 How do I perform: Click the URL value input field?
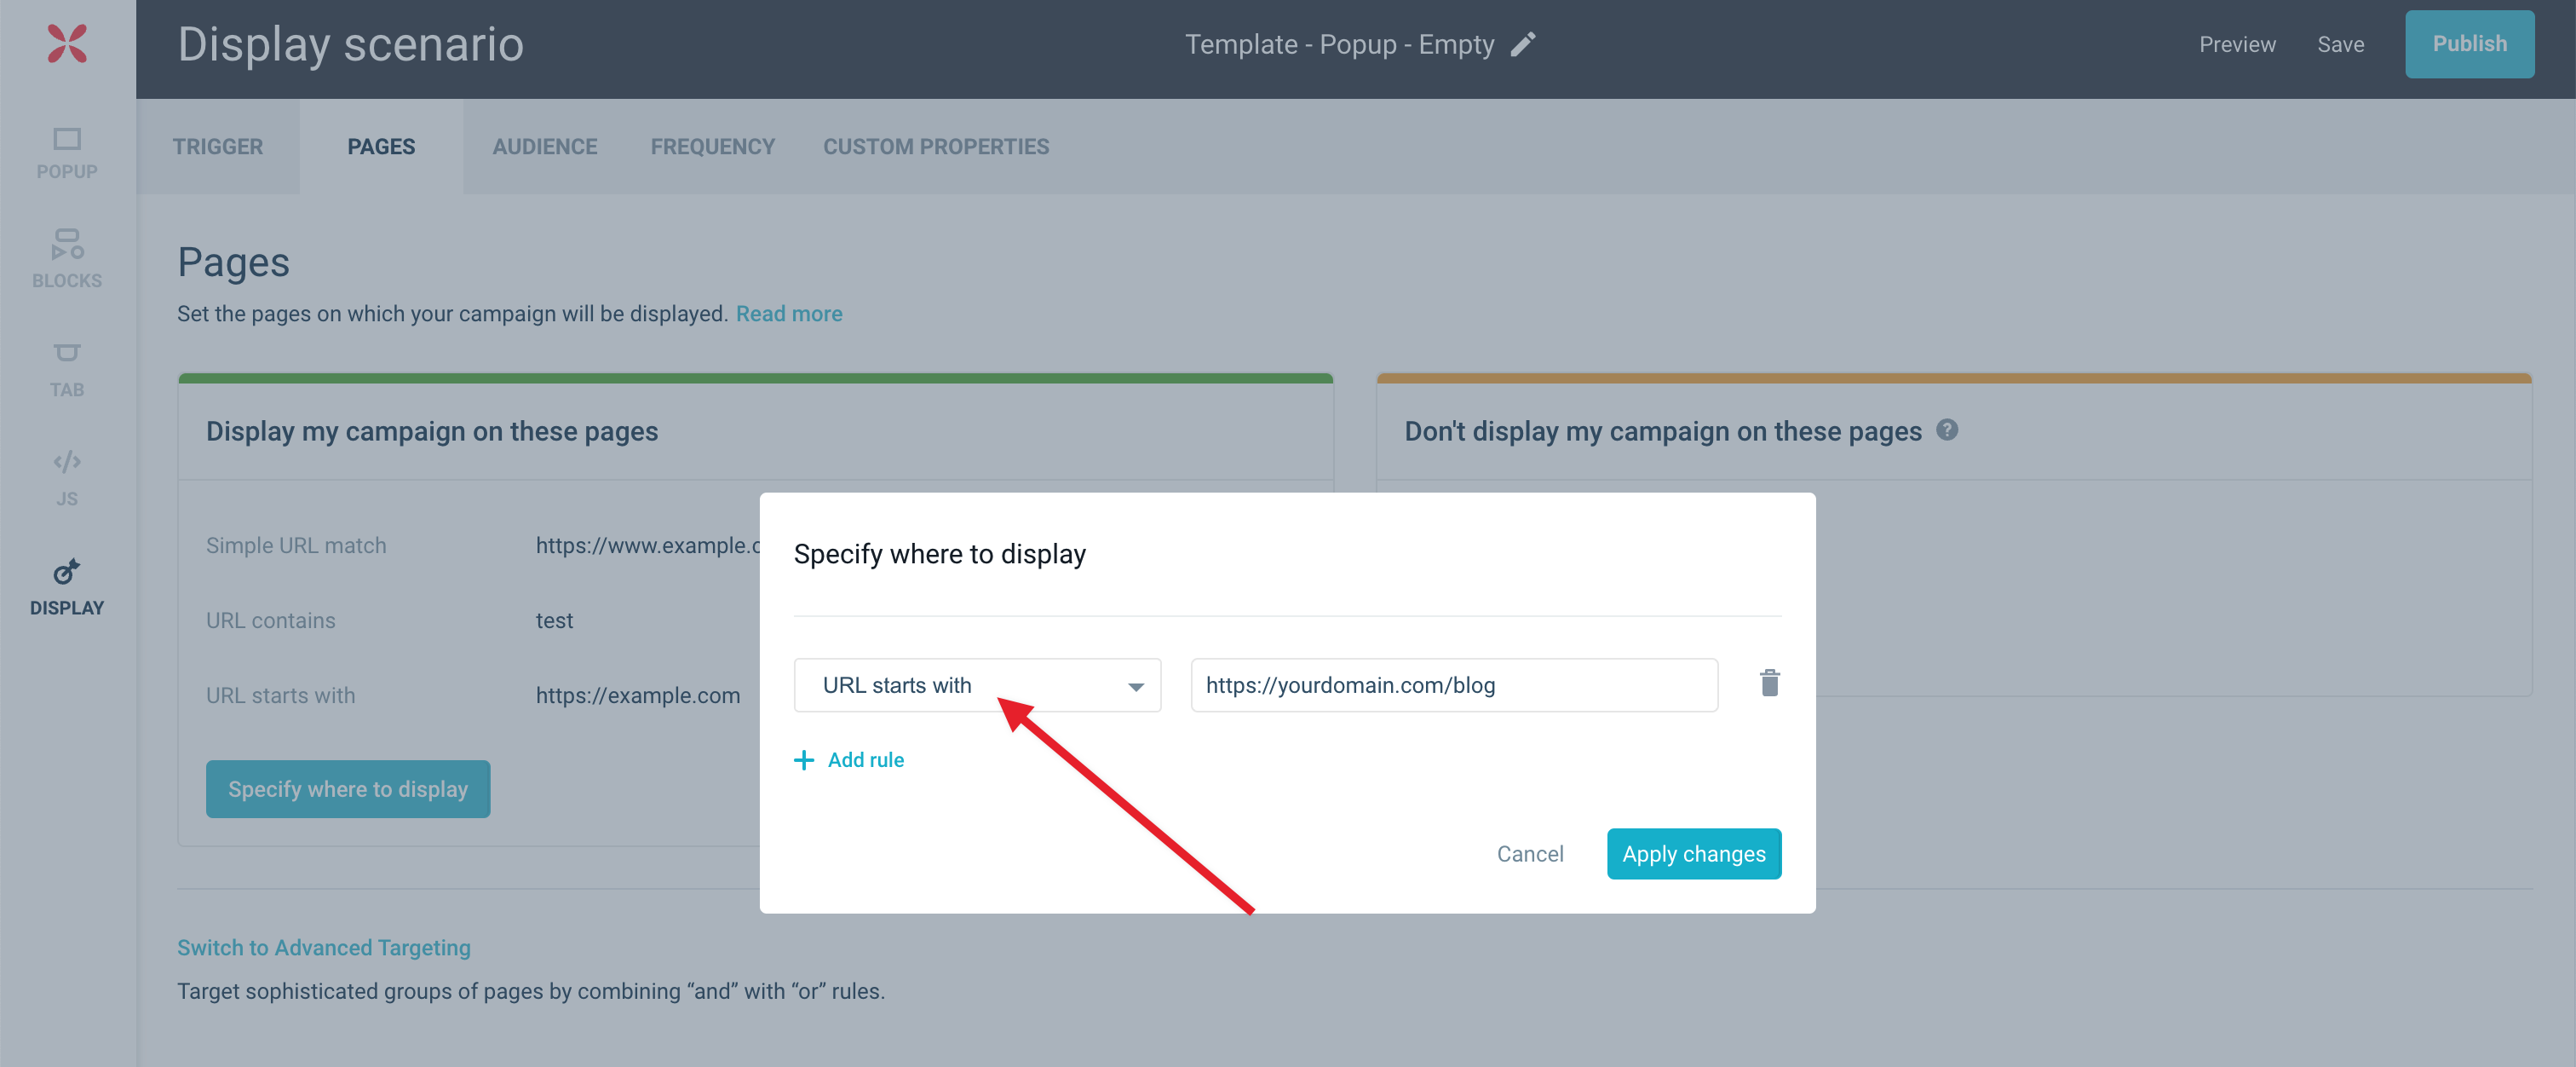(1454, 685)
